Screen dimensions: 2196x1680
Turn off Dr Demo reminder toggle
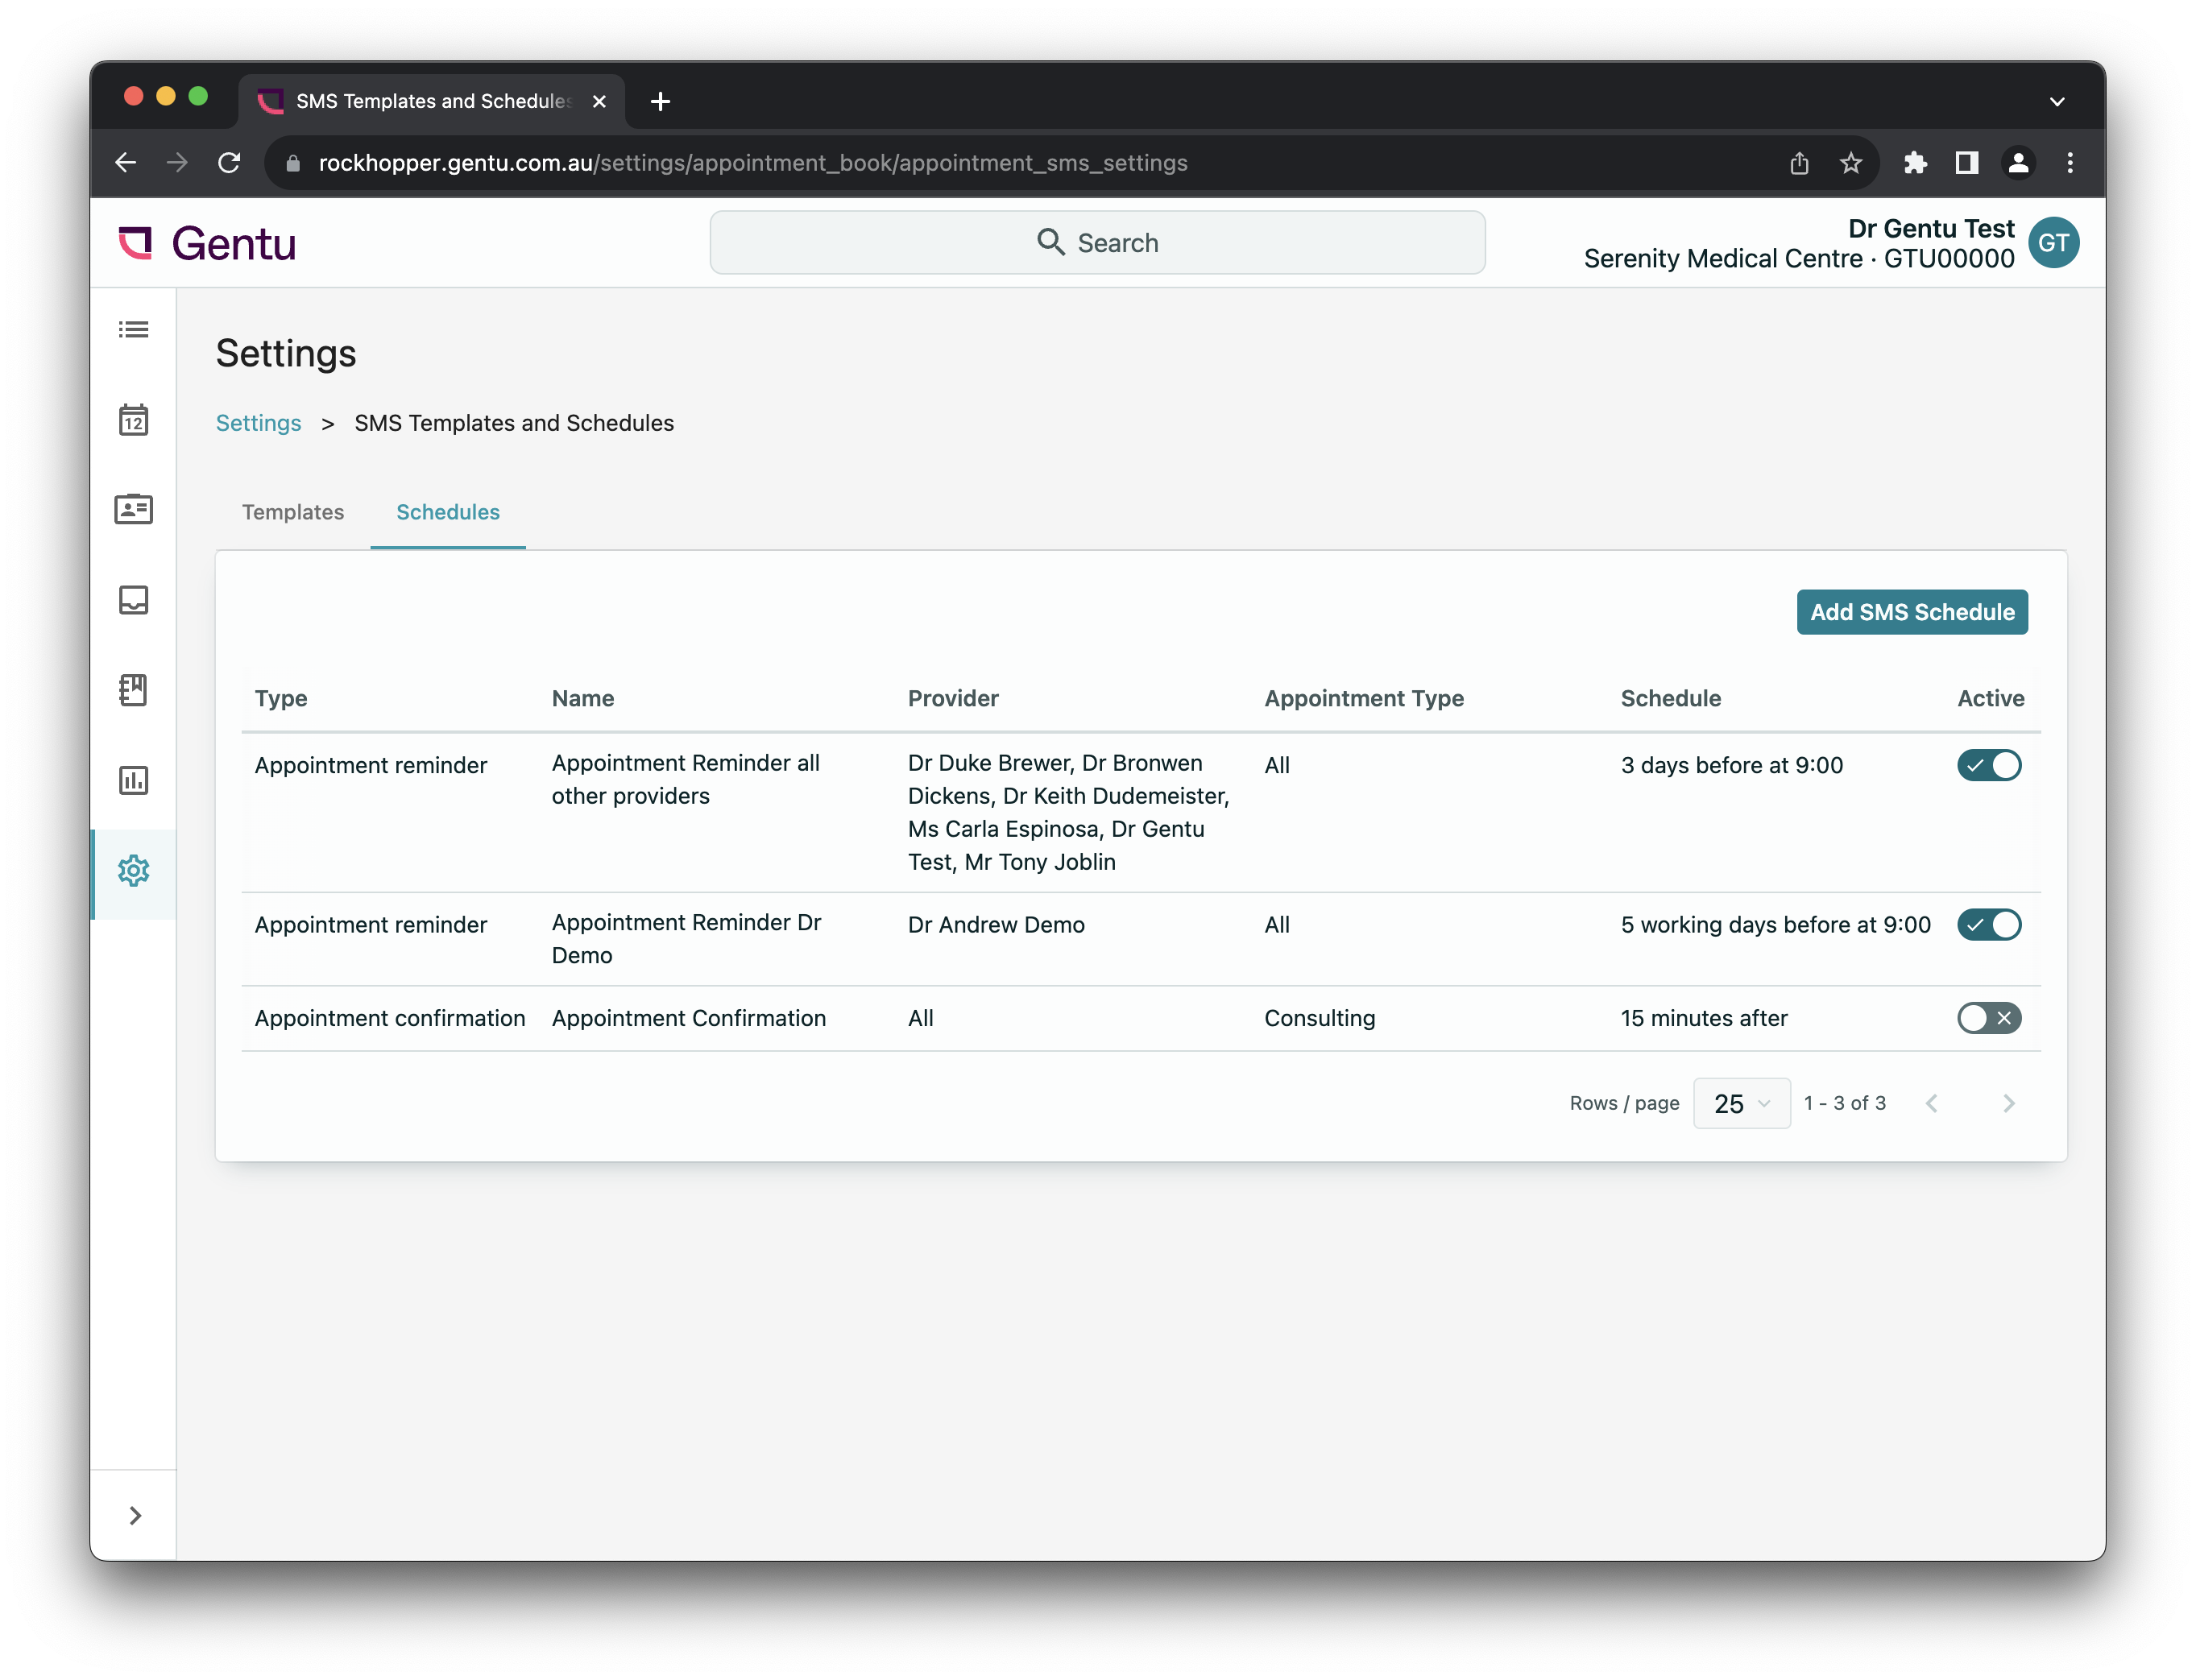click(1988, 925)
